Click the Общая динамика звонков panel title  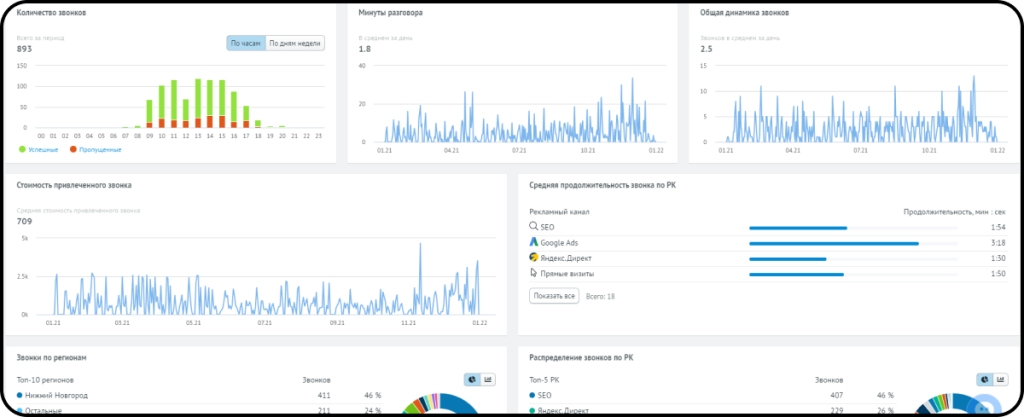pos(744,12)
